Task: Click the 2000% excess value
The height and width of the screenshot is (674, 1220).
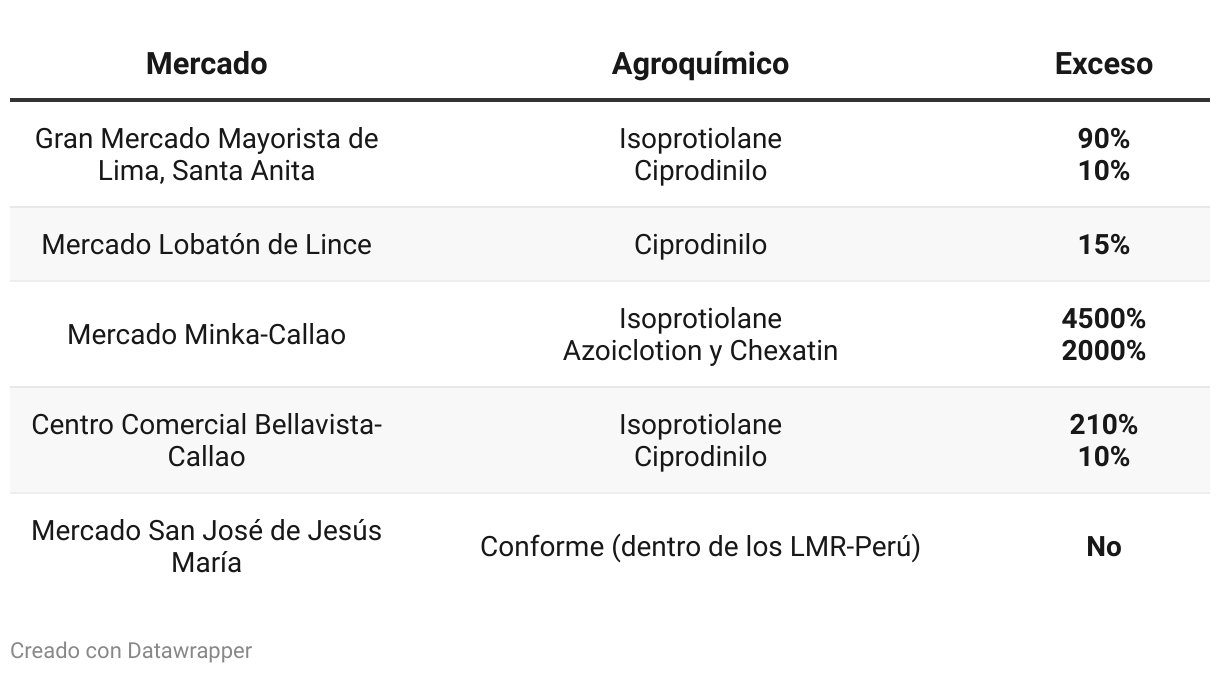Action: click(1103, 351)
